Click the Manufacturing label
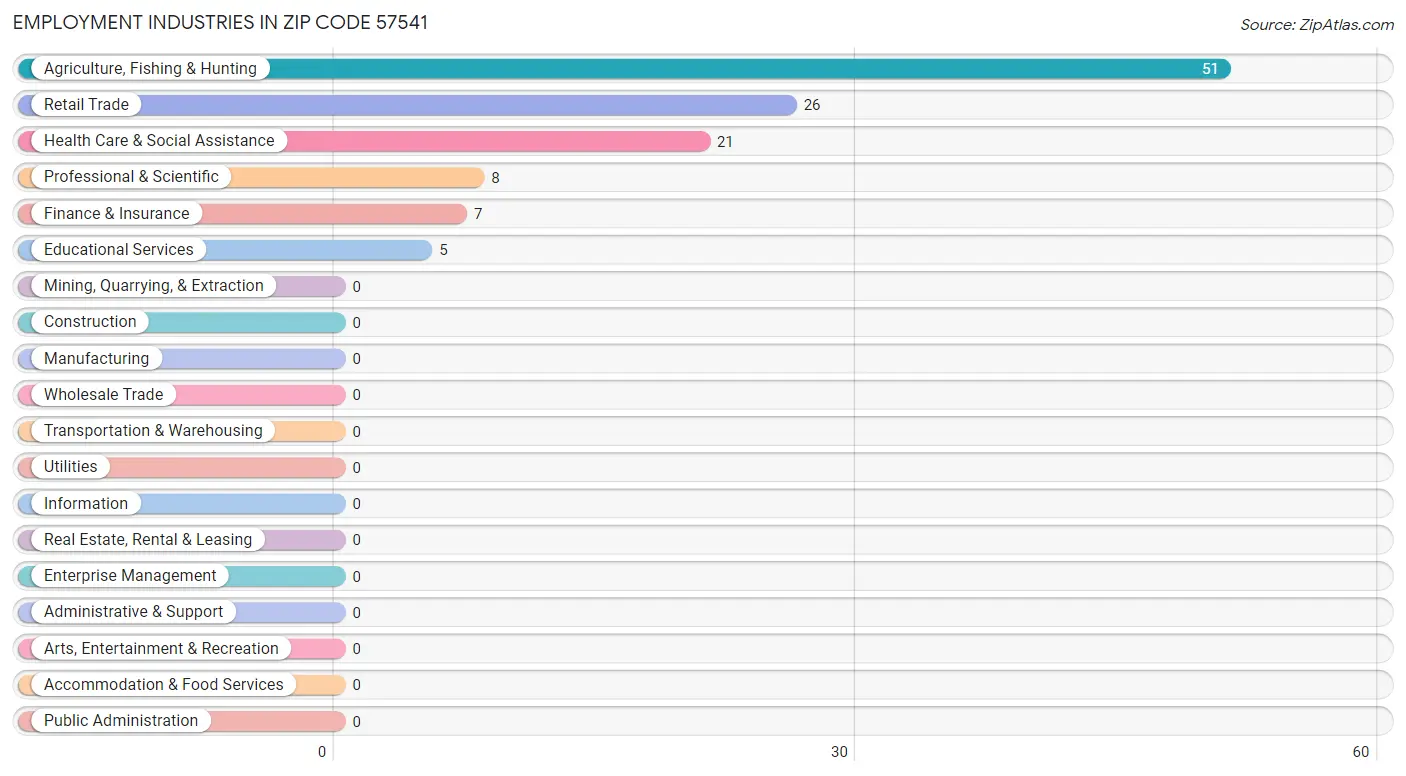 point(96,358)
